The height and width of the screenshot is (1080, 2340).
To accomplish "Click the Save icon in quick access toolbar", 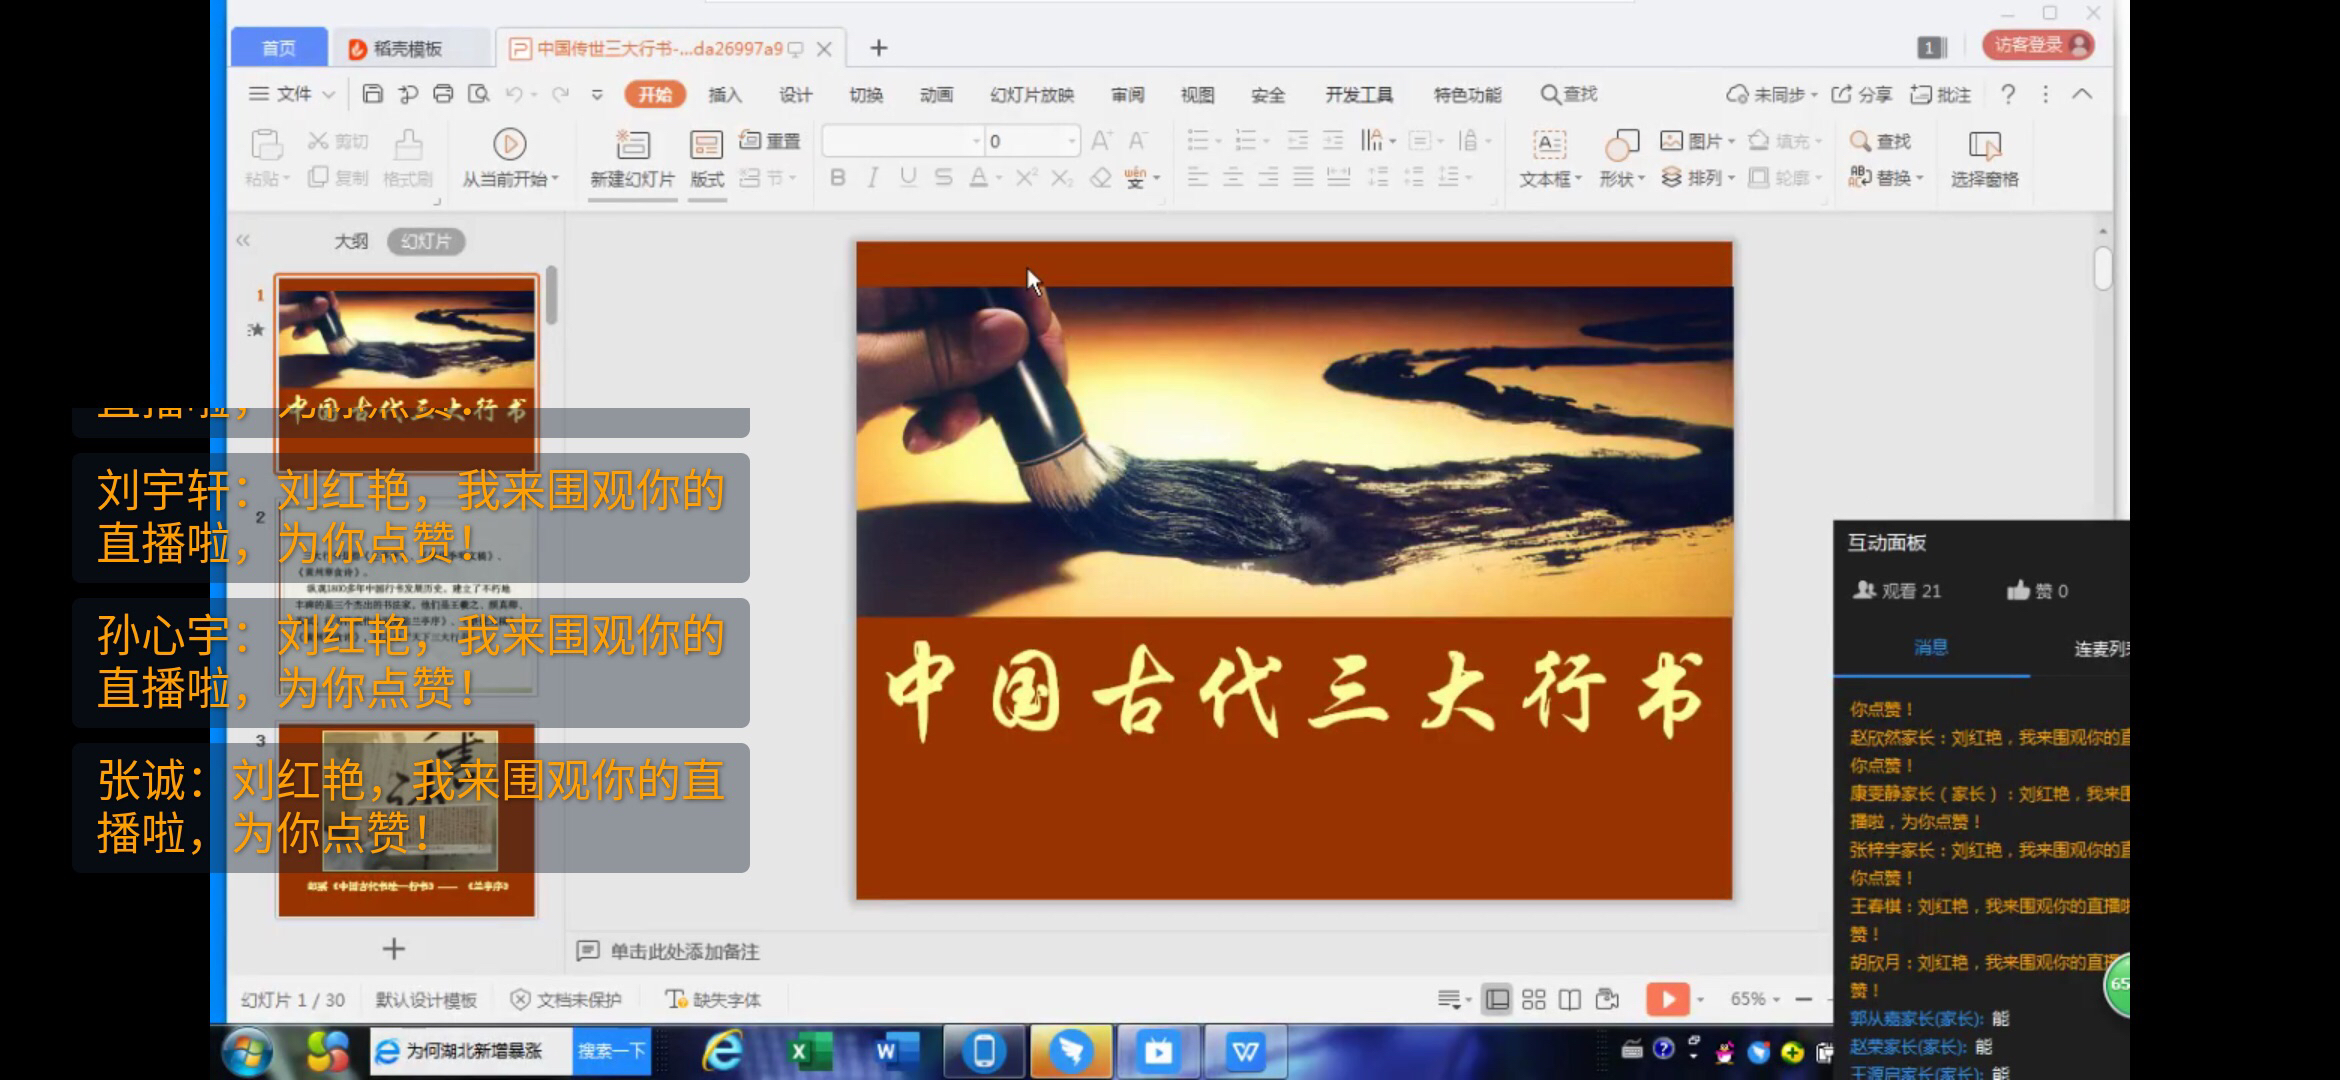I will 372,94.
